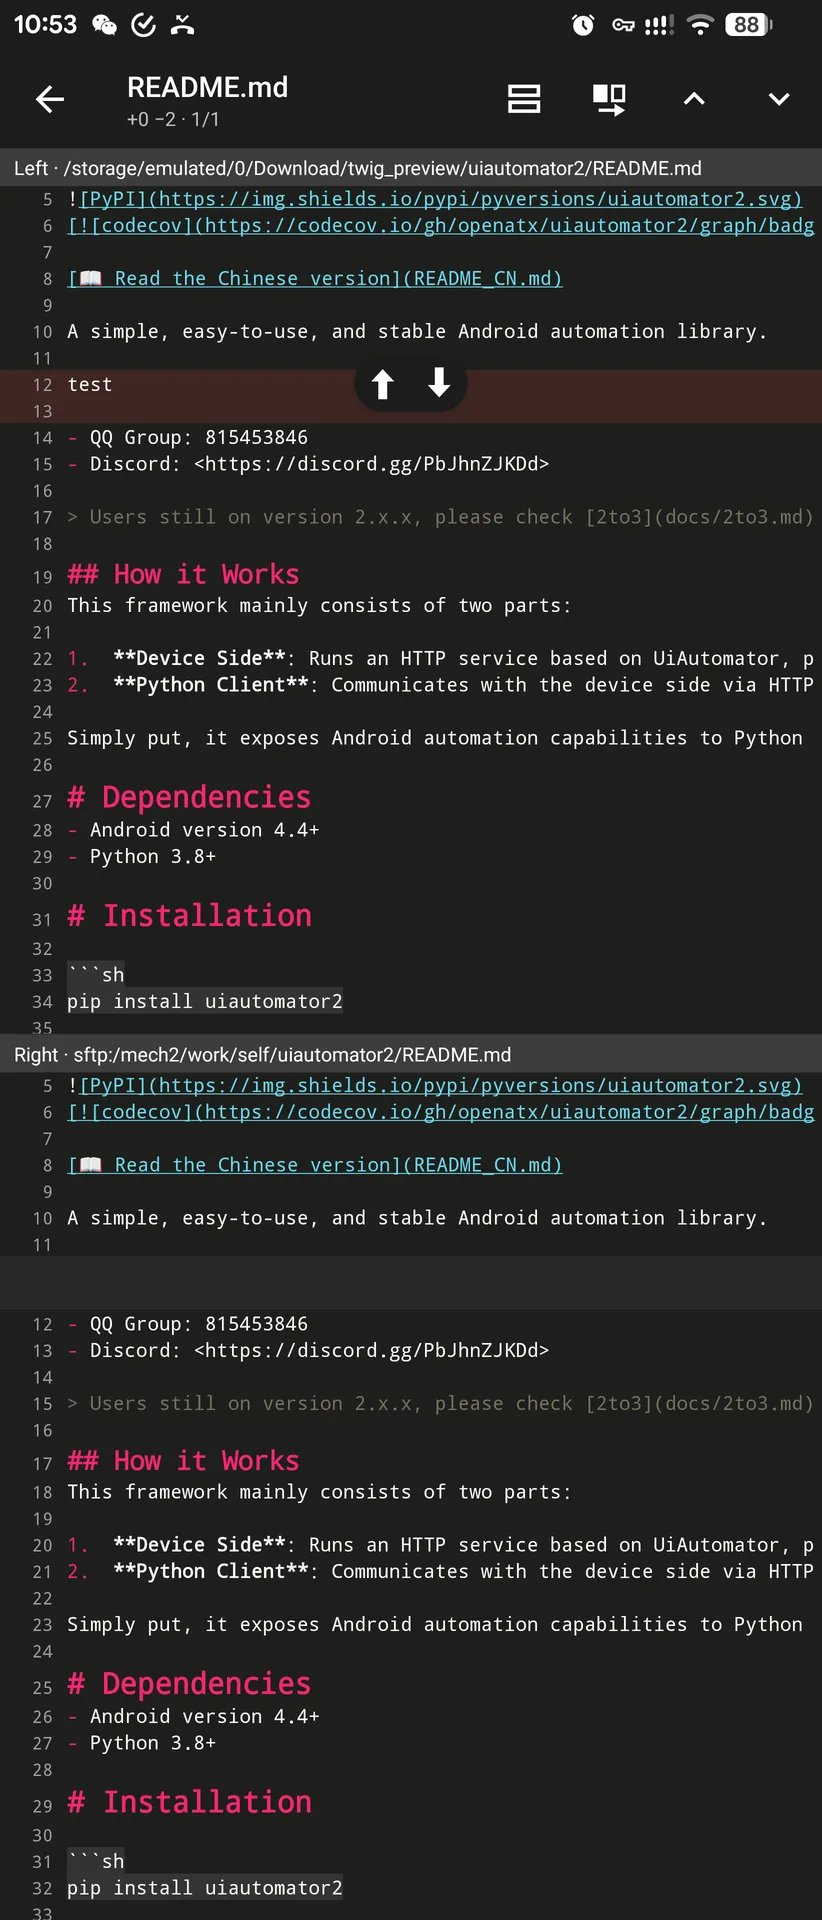Tap '## How it Works' heading in right pane

(183, 1461)
